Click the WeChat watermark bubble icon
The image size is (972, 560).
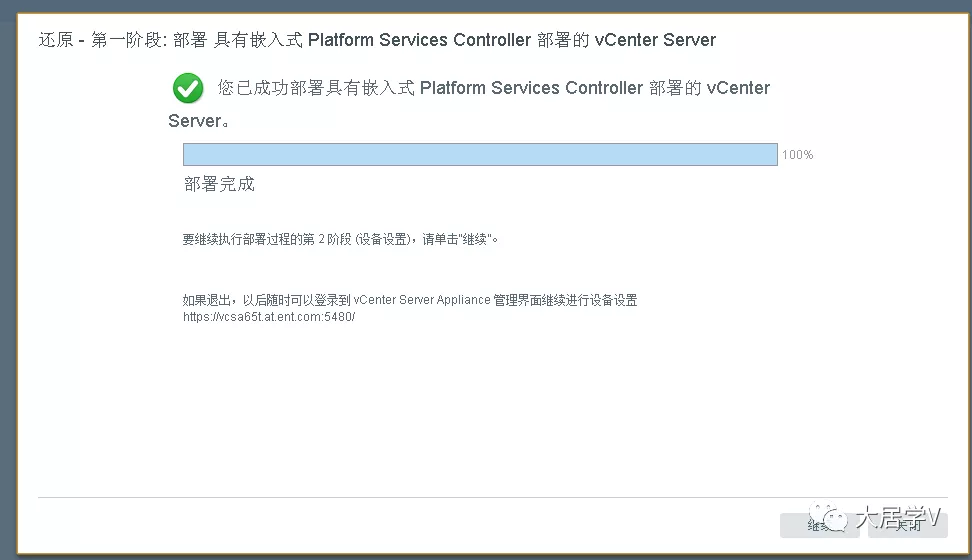point(829,518)
